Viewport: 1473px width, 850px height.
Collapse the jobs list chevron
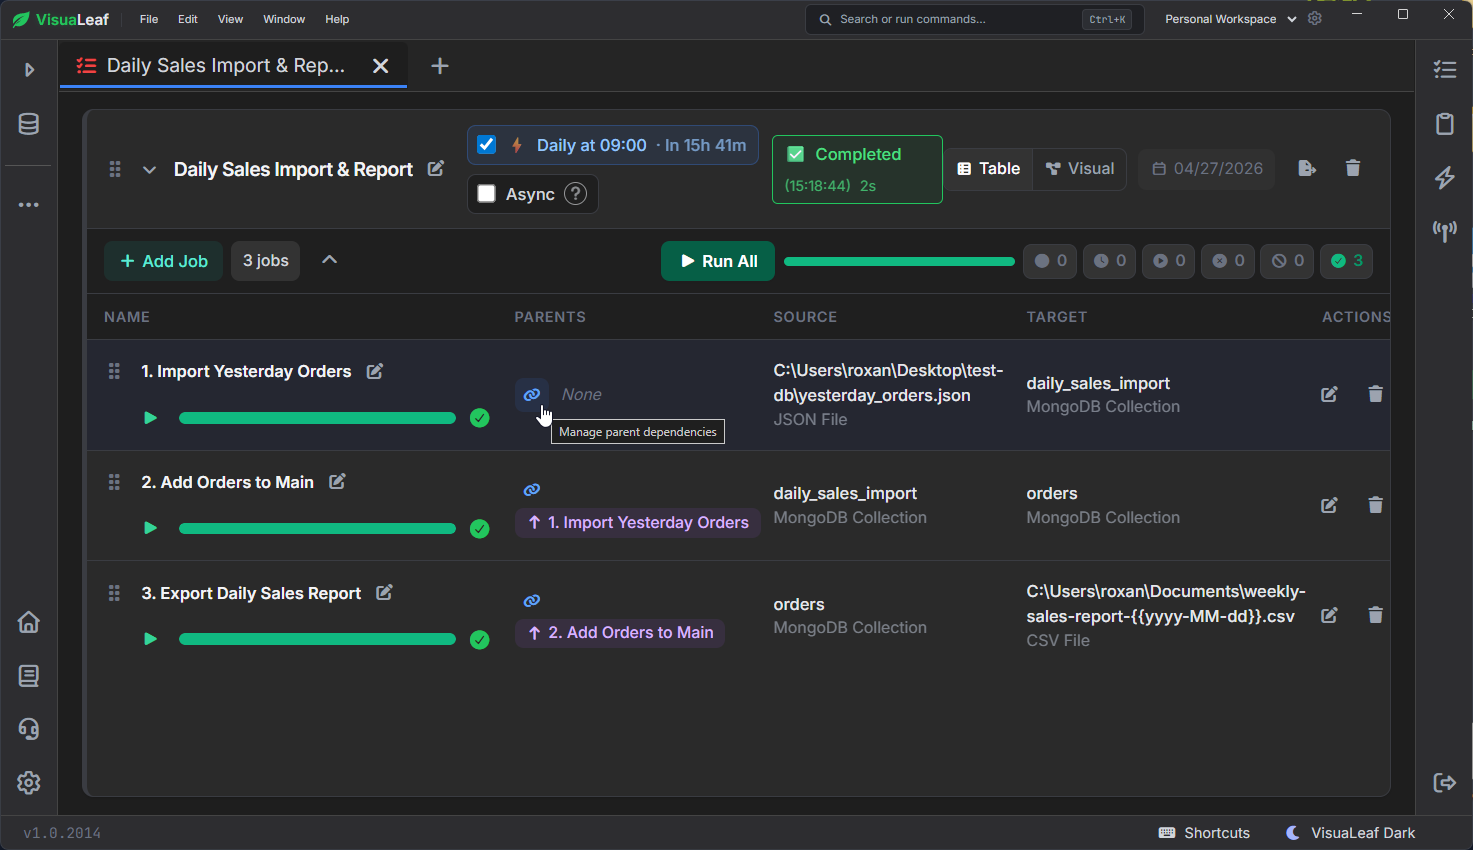[329, 260]
